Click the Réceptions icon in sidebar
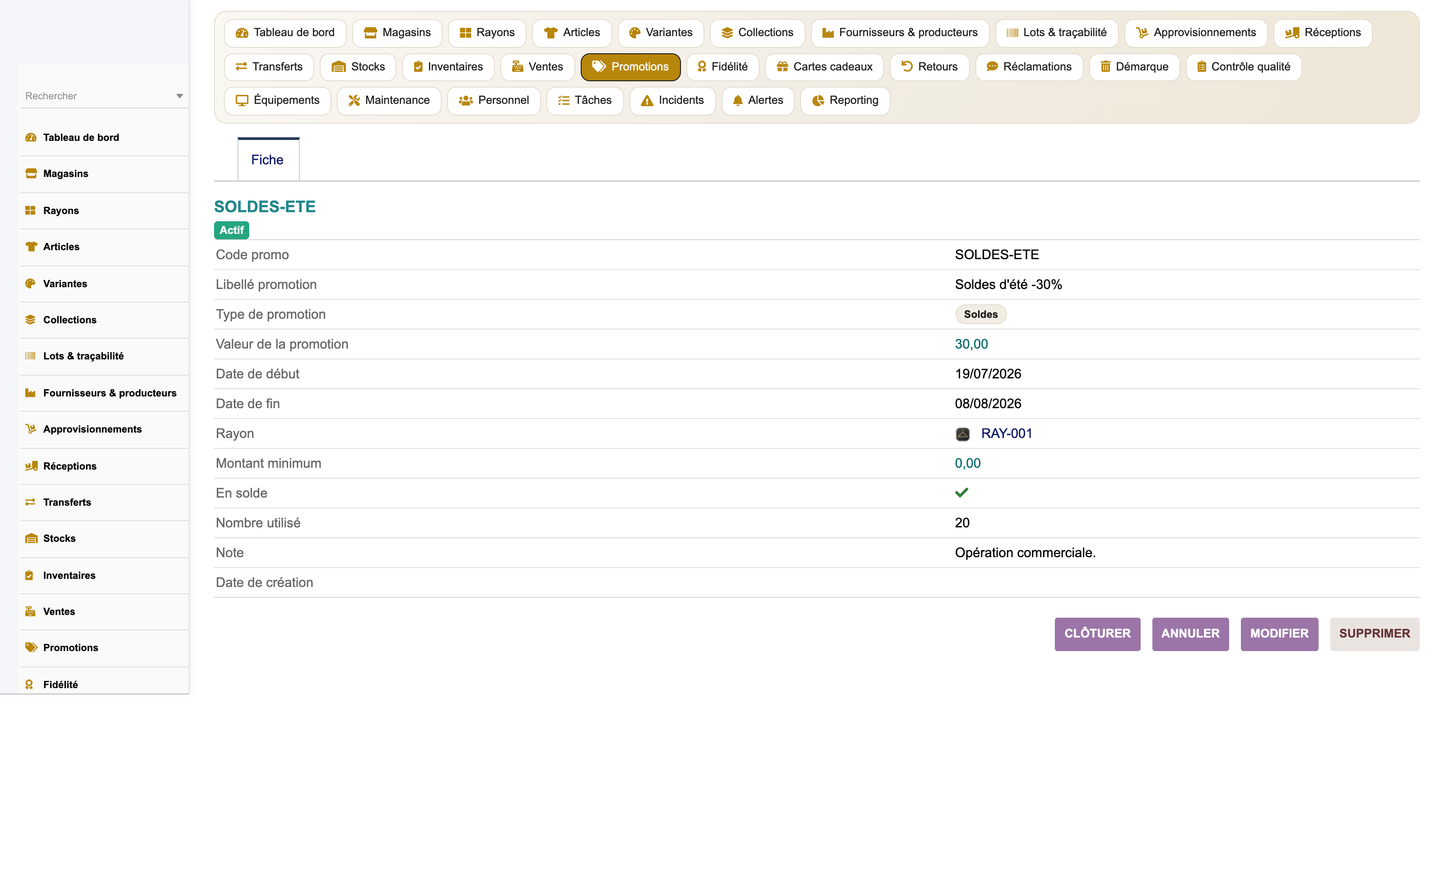This screenshot has width=1445, height=894. pos(31,466)
